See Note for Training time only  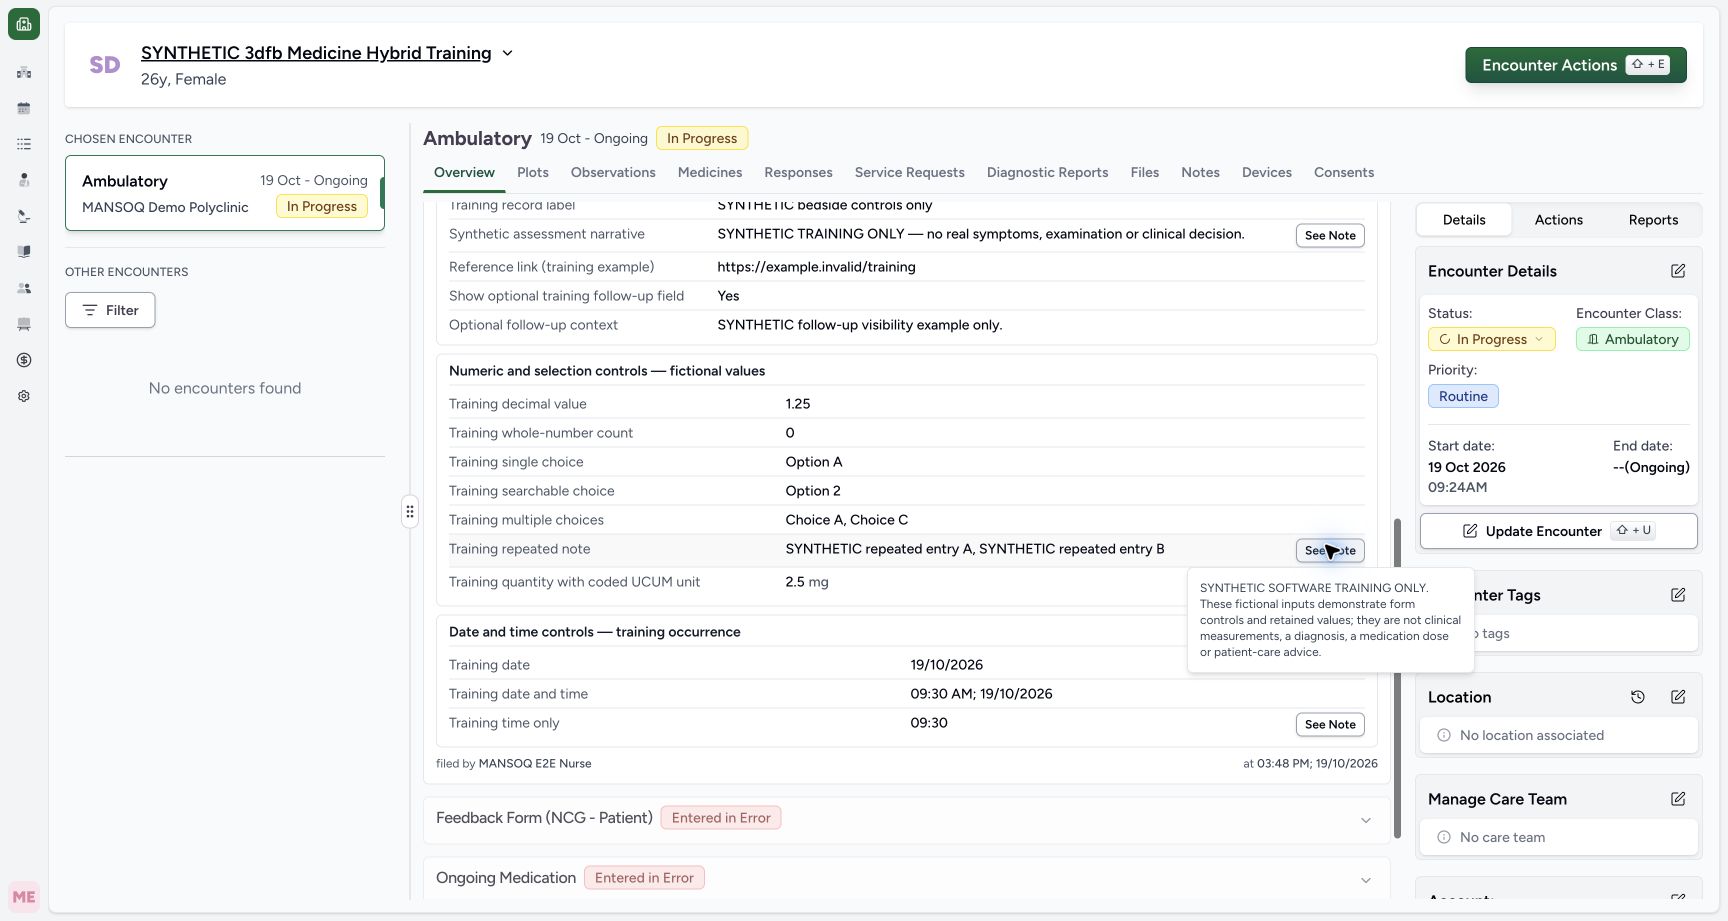pyautogui.click(x=1330, y=724)
